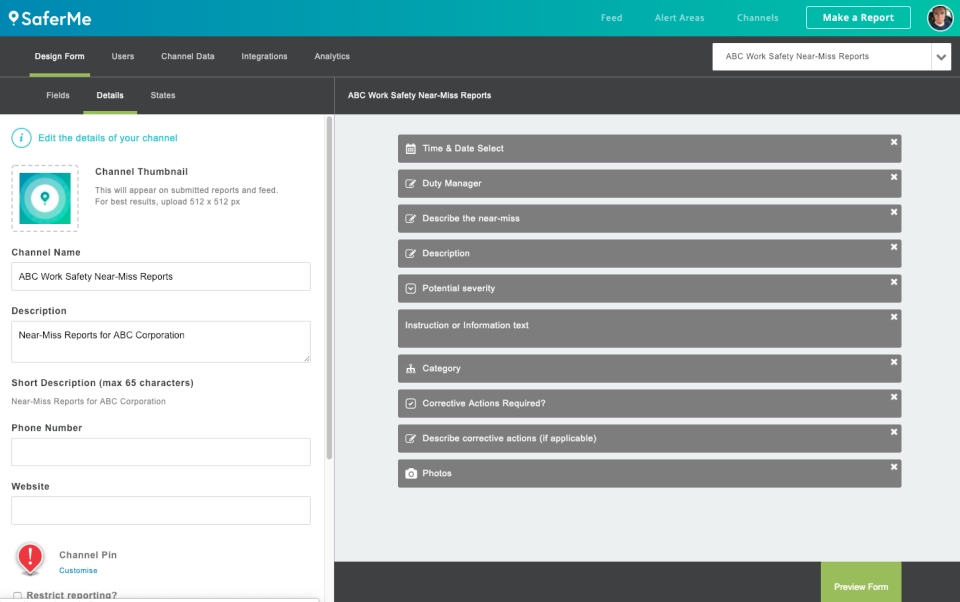Open the Analytics section
Viewport: 960px width, 602px height.
(331, 57)
